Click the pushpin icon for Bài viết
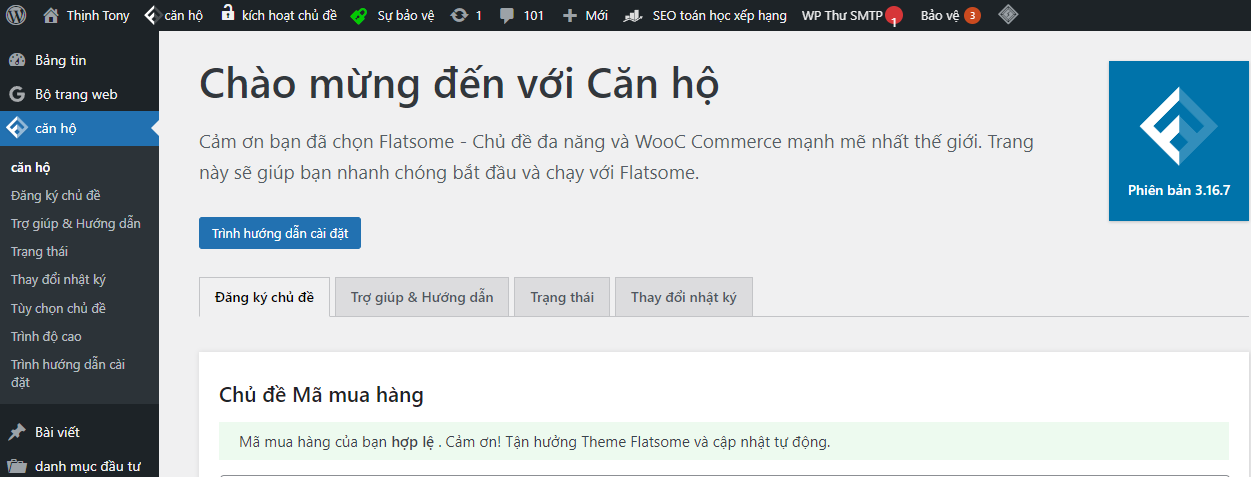1251x477 pixels. coord(16,432)
